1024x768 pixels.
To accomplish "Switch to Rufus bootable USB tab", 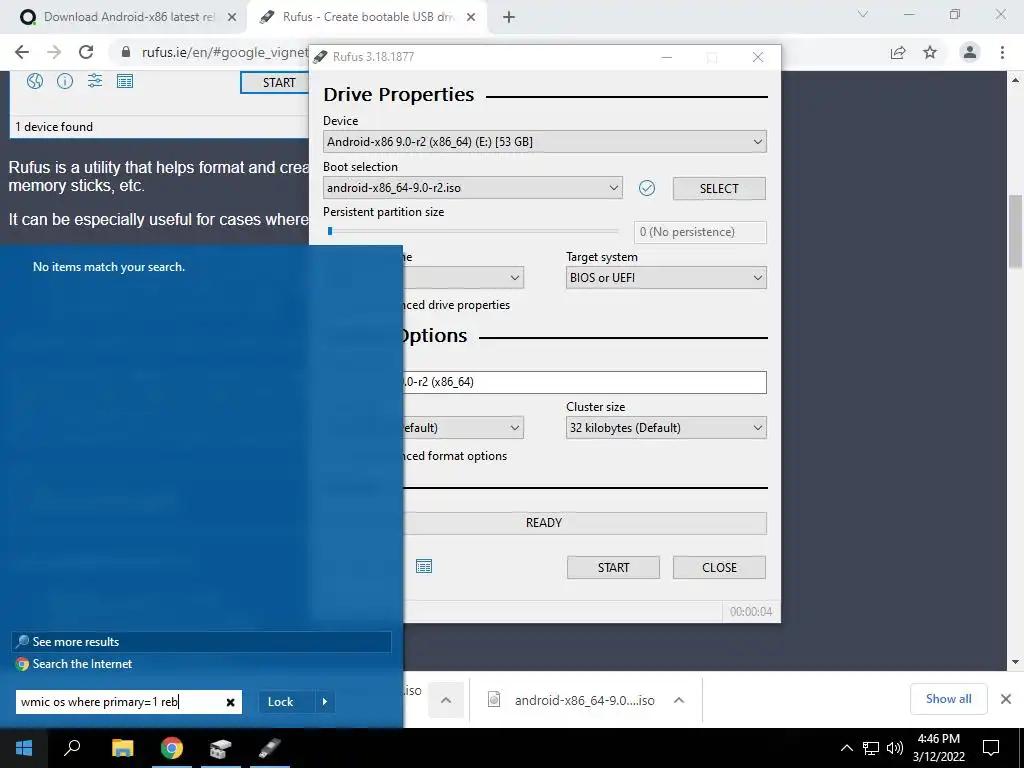I will [367, 17].
